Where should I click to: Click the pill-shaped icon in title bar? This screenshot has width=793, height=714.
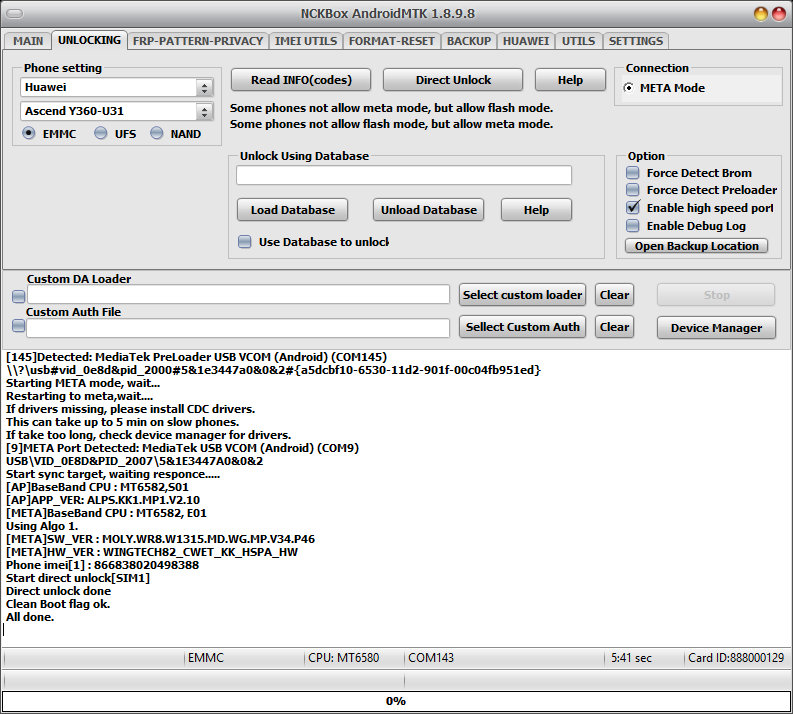(14, 13)
